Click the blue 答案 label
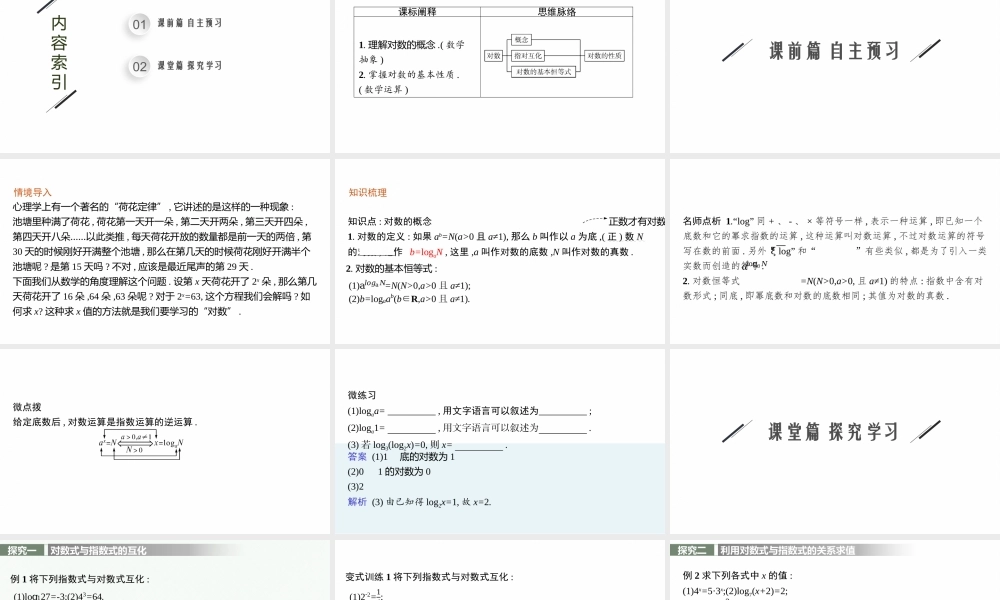Screen dimensions: 1000x600 tap(357, 457)
